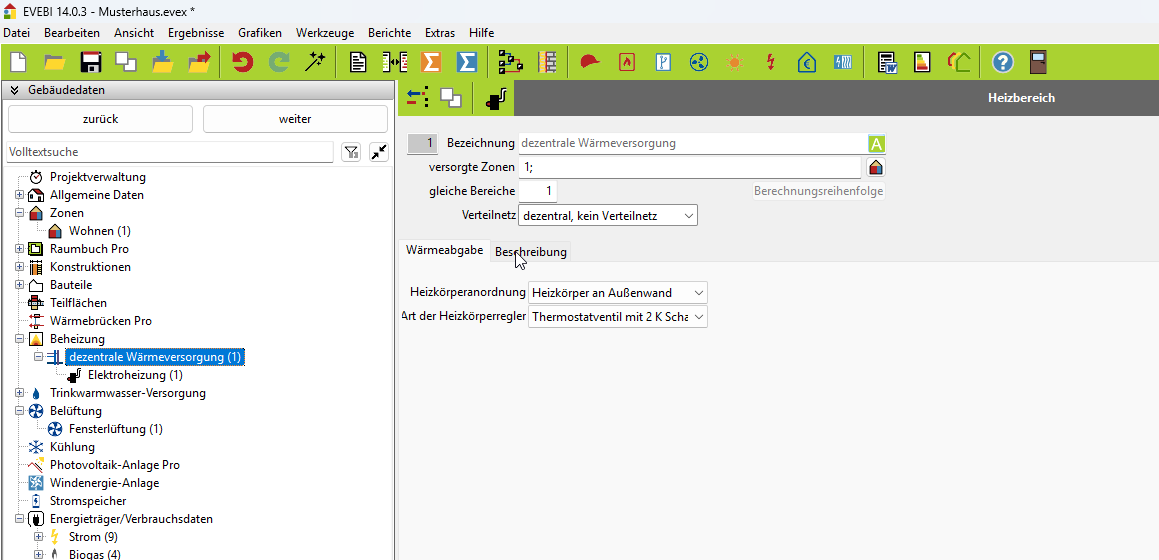Viewport: 1159px width, 560px height.
Task: Click the orange sun icon in toolbar
Action: (x=735, y=62)
